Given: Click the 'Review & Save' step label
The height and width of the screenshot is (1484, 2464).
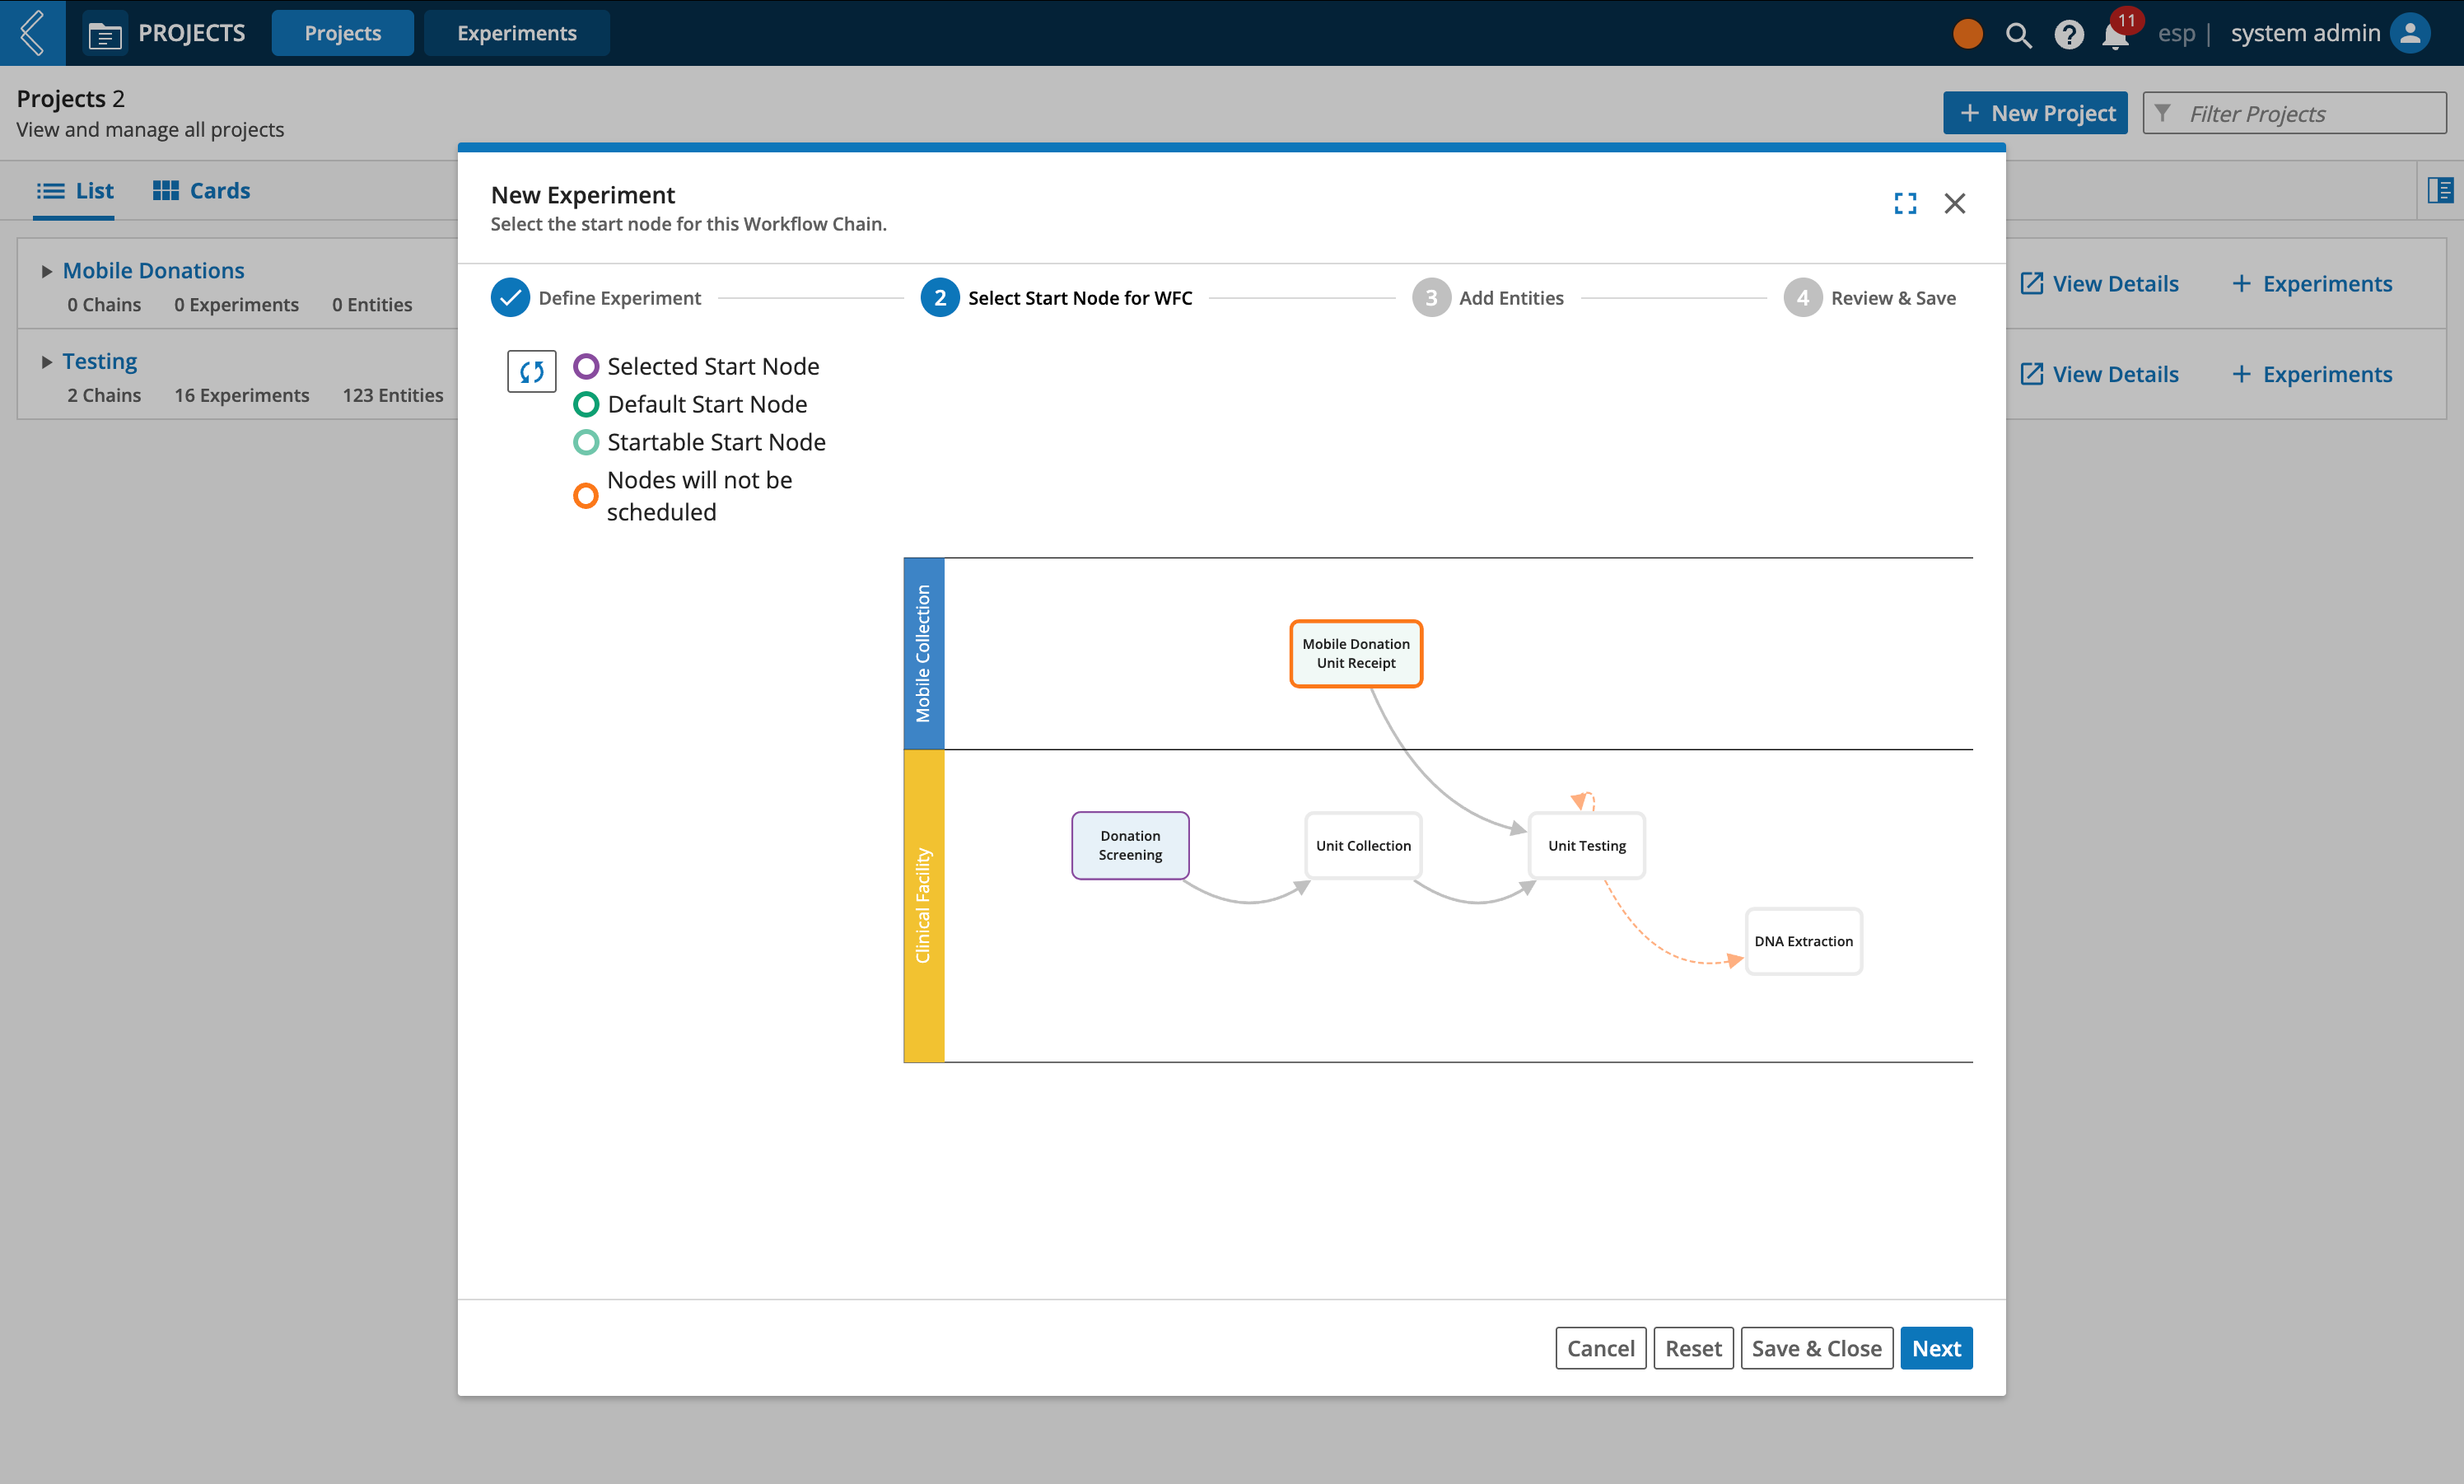Looking at the screenshot, I should click(1893, 297).
